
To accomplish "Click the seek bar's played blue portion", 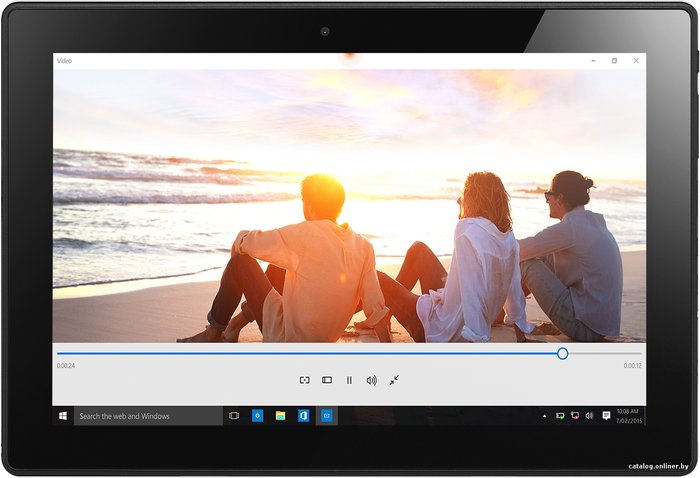I will [x=307, y=353].
